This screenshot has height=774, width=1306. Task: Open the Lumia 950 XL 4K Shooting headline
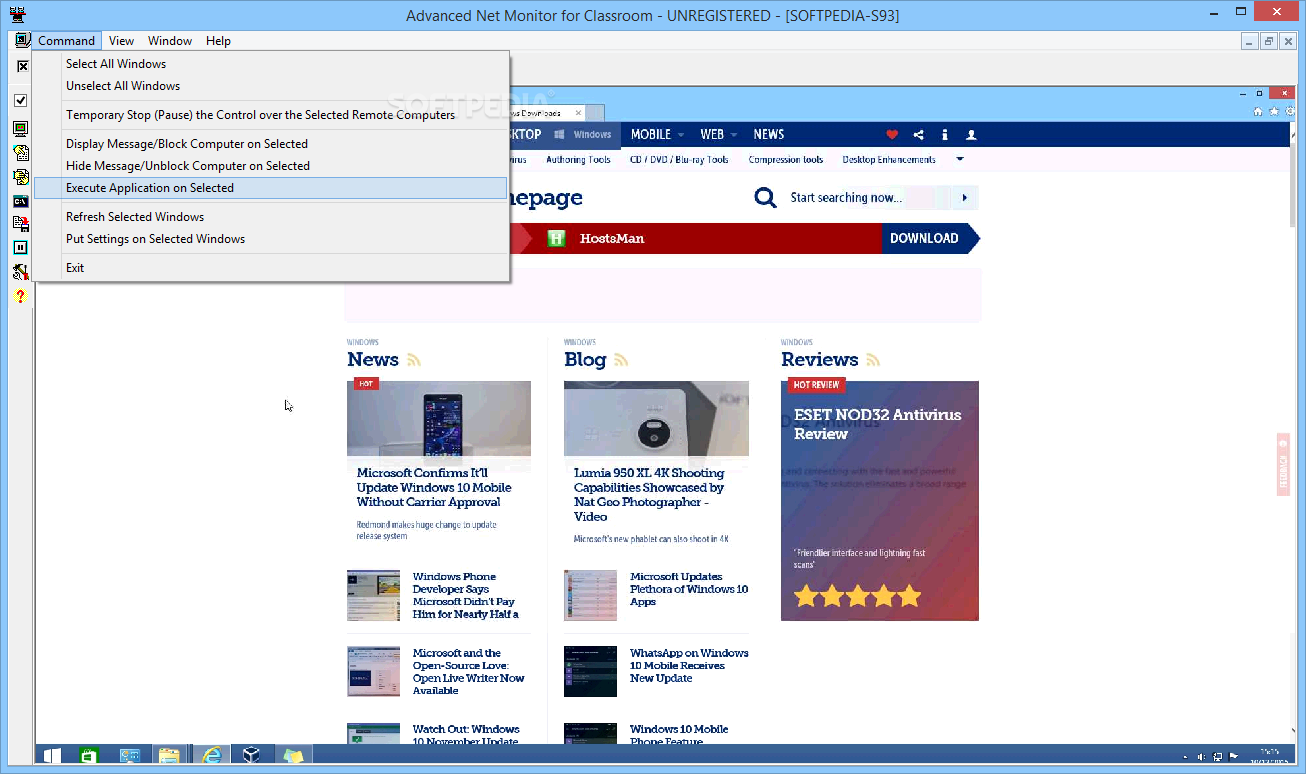649,495
